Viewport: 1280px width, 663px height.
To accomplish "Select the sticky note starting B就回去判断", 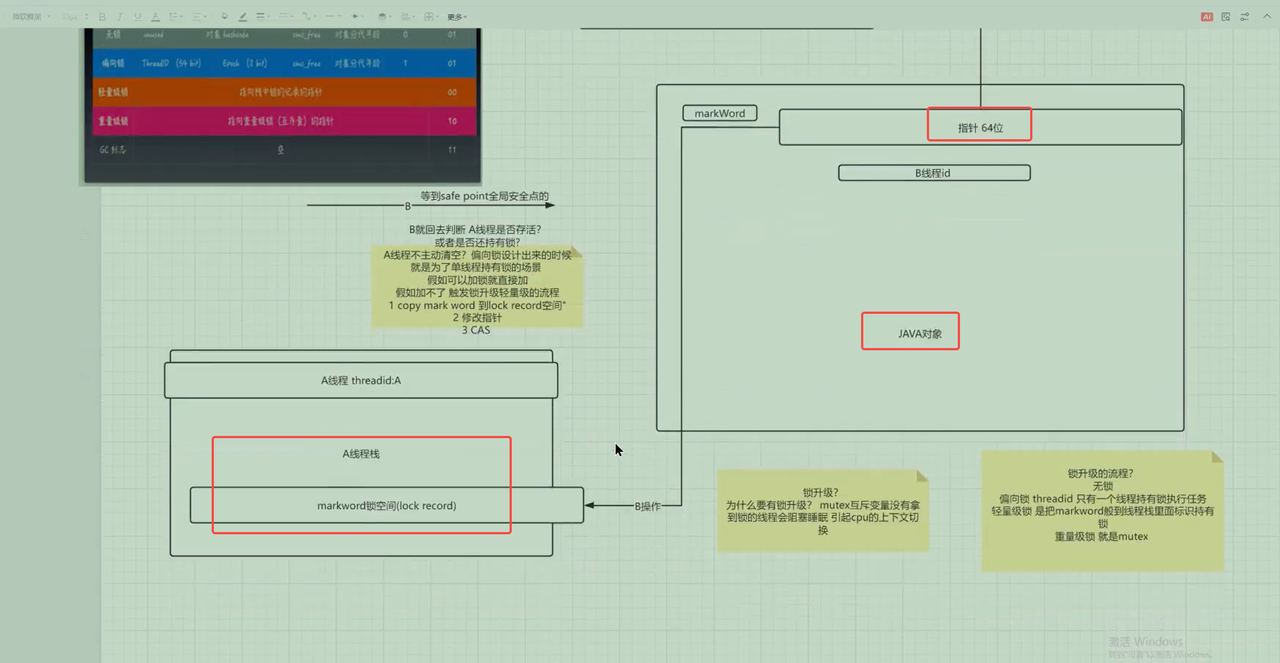I will [476, 286].
